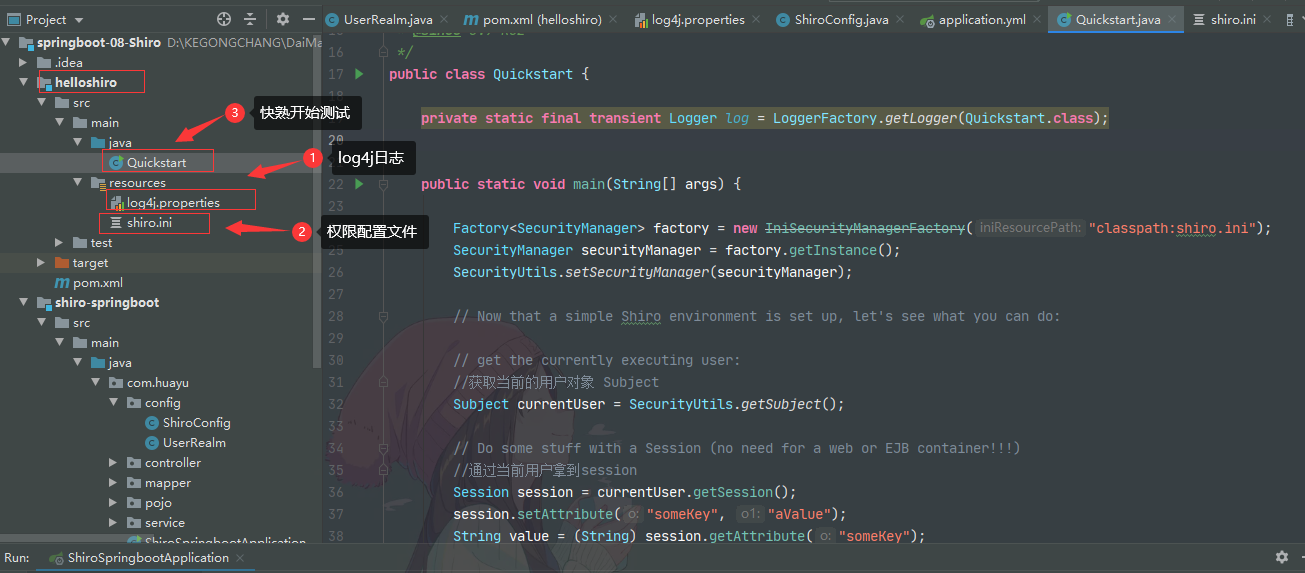Open Project panel settings gear
Viewport: 1305px width, 573px height.
283,19
